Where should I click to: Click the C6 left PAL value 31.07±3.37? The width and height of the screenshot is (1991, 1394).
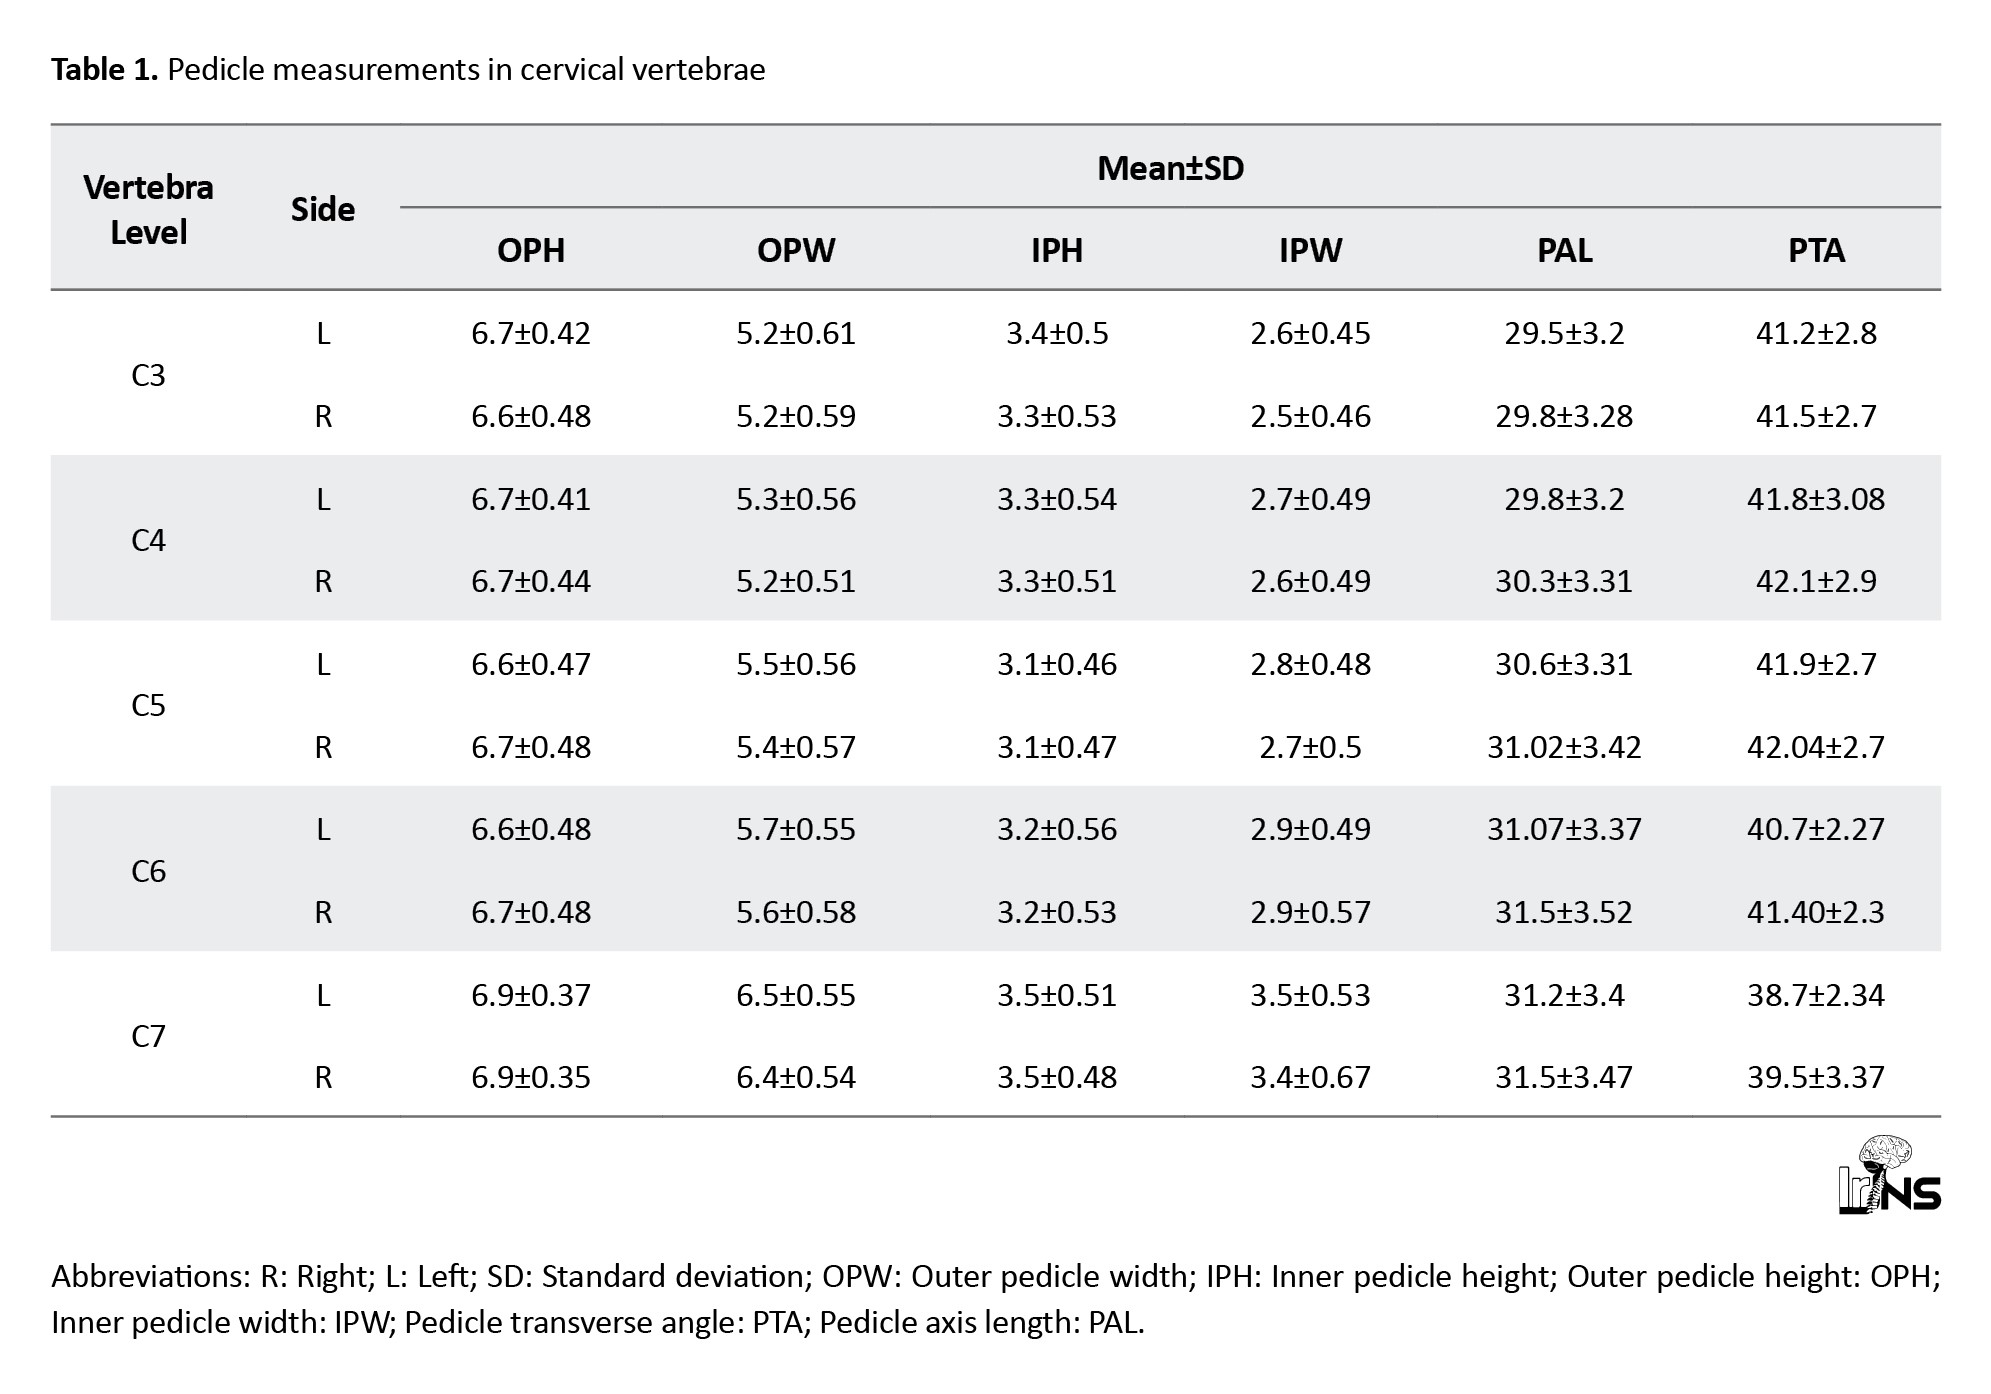(x=1564, y=829)
